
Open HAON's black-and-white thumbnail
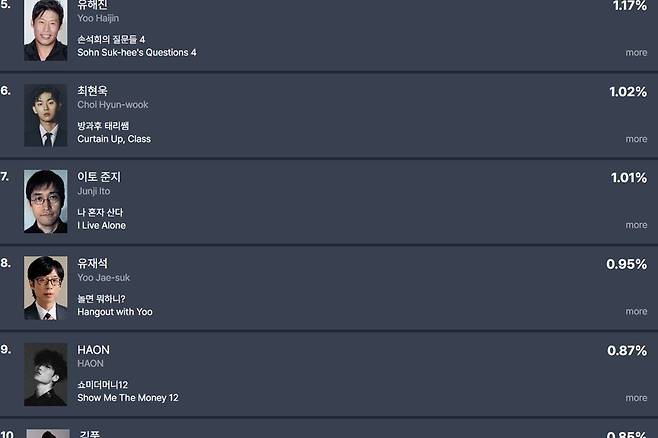pyautogui.click(x=45, y=374)
